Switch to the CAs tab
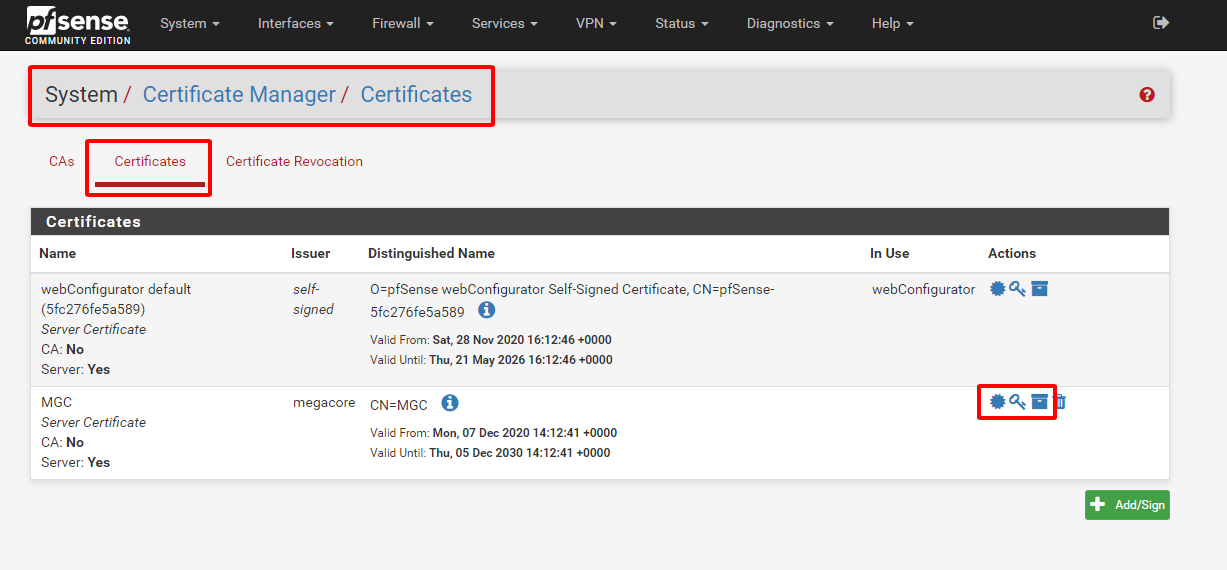Viewport: 1227px width, 570px height. point(61,161)
